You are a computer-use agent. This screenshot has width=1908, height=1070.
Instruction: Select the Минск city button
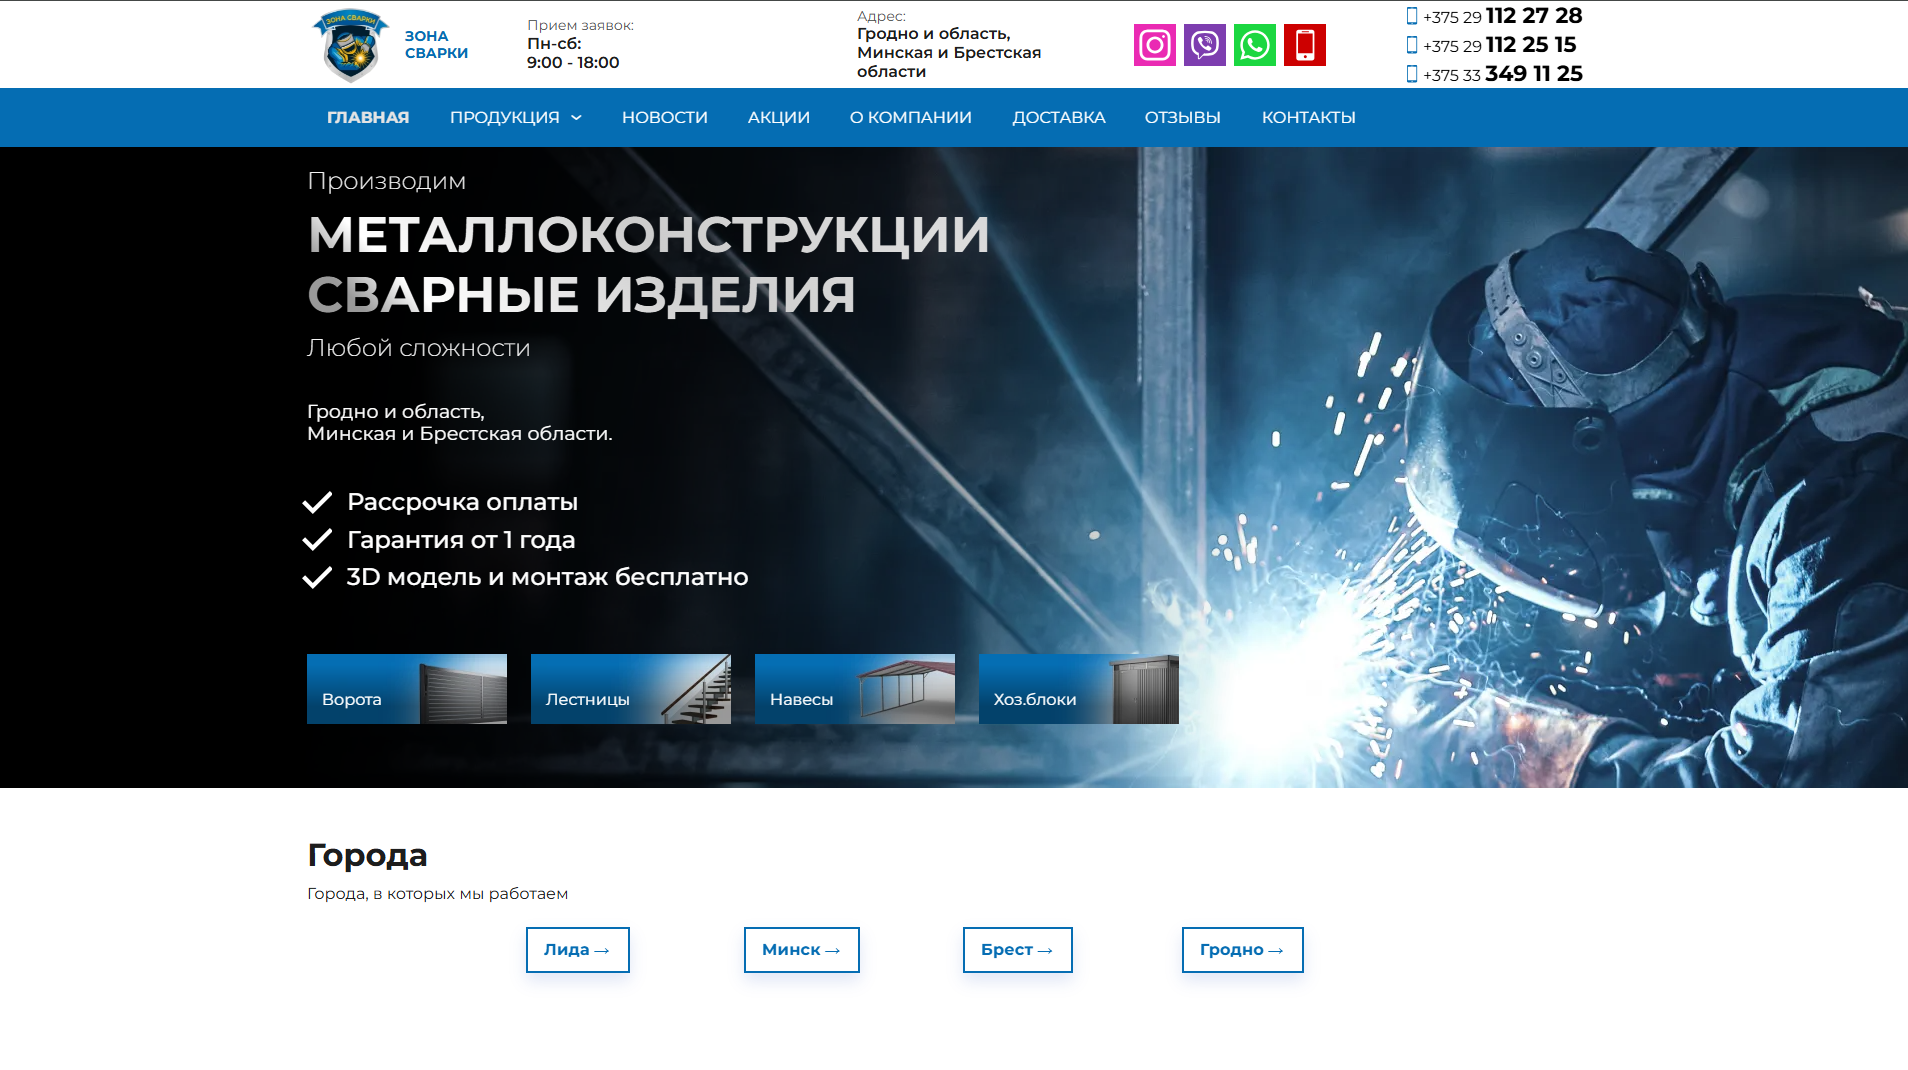point(802,950)
